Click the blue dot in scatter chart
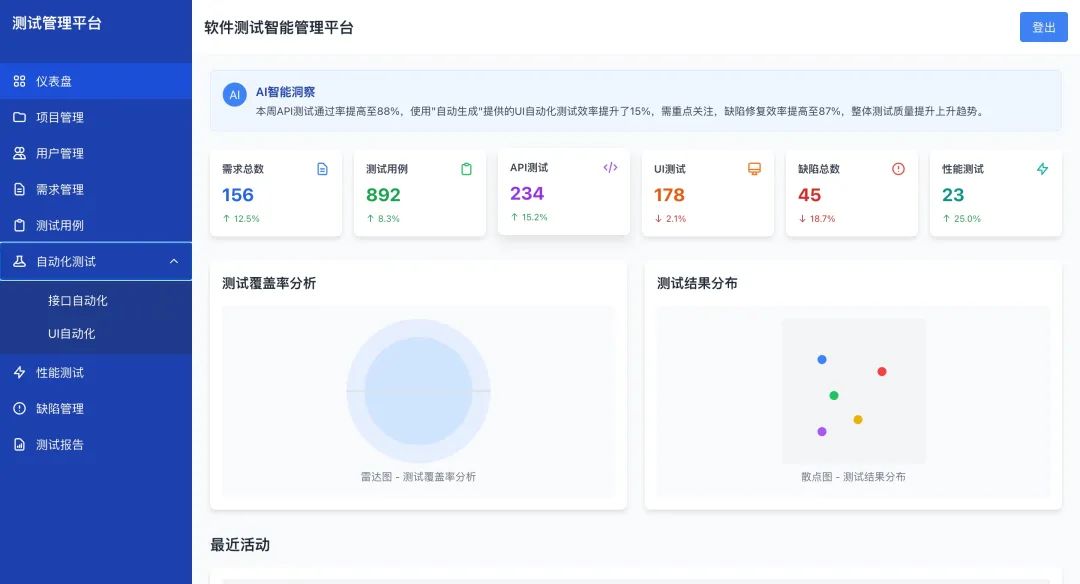 tap(822, 359)
